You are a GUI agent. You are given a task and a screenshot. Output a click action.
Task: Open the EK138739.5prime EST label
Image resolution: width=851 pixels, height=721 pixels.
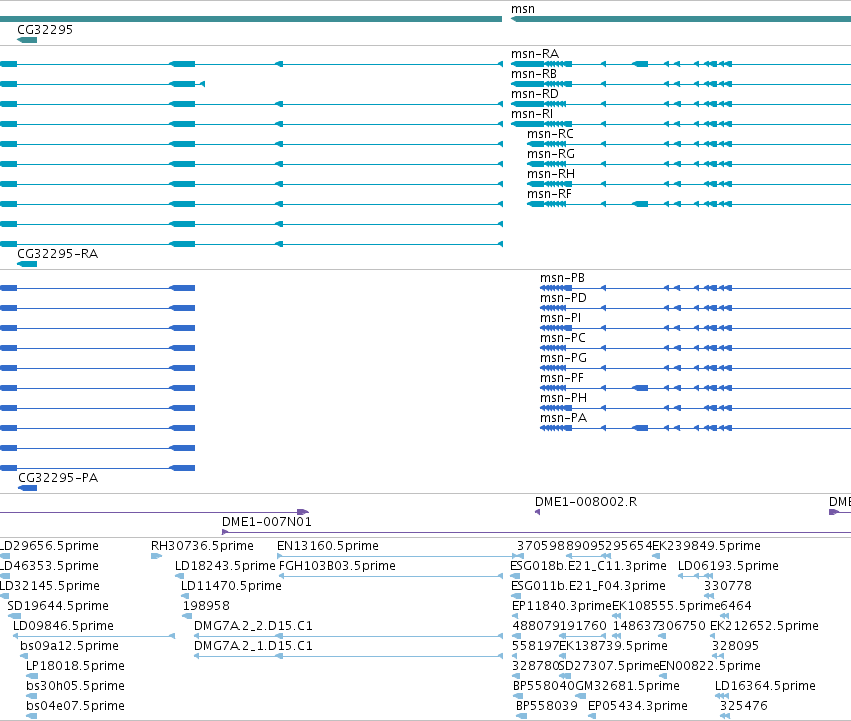(x=613, y=646)
